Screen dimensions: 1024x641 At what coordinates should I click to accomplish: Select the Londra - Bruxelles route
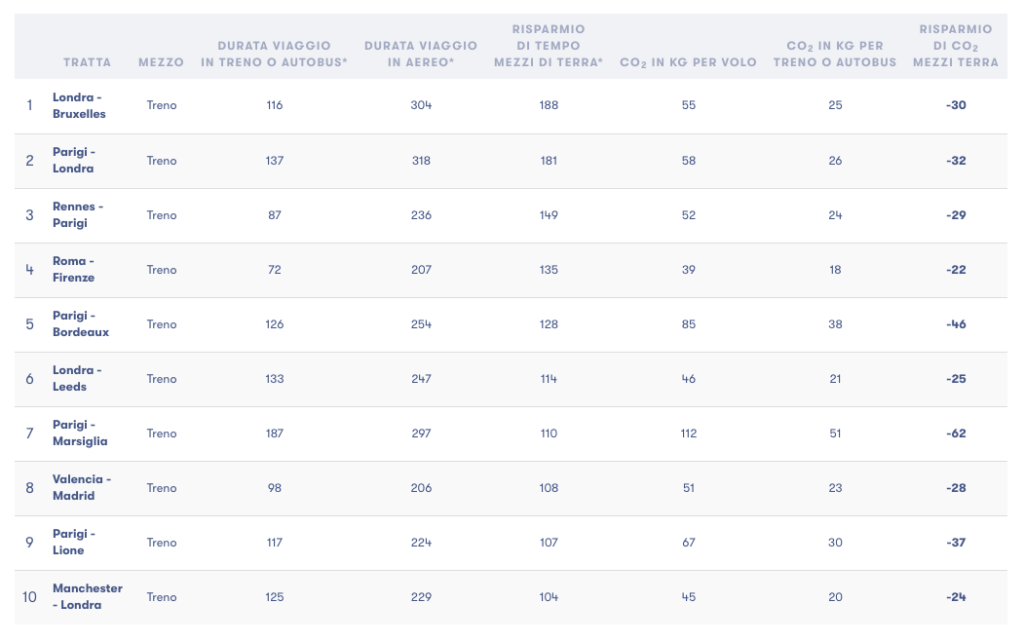point(79,106)
